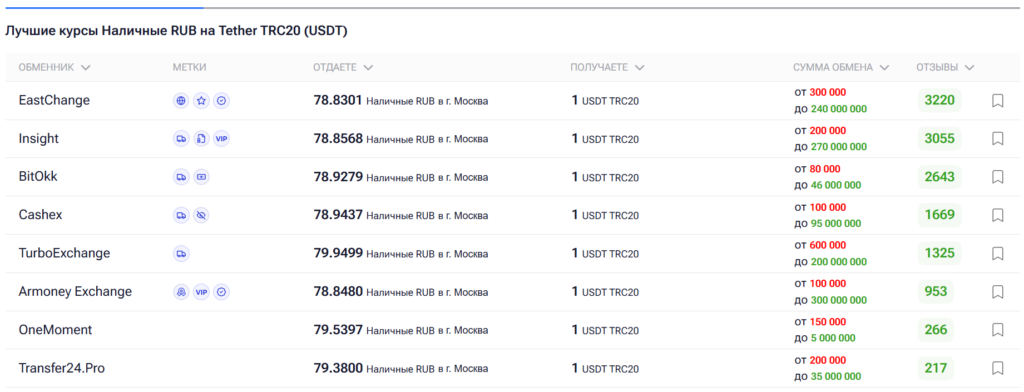Screen dimensions: 1024x392
Task: Open the Transfer24.Pro exchanger link
Action: pyautogui.click(x=61, y=368)
